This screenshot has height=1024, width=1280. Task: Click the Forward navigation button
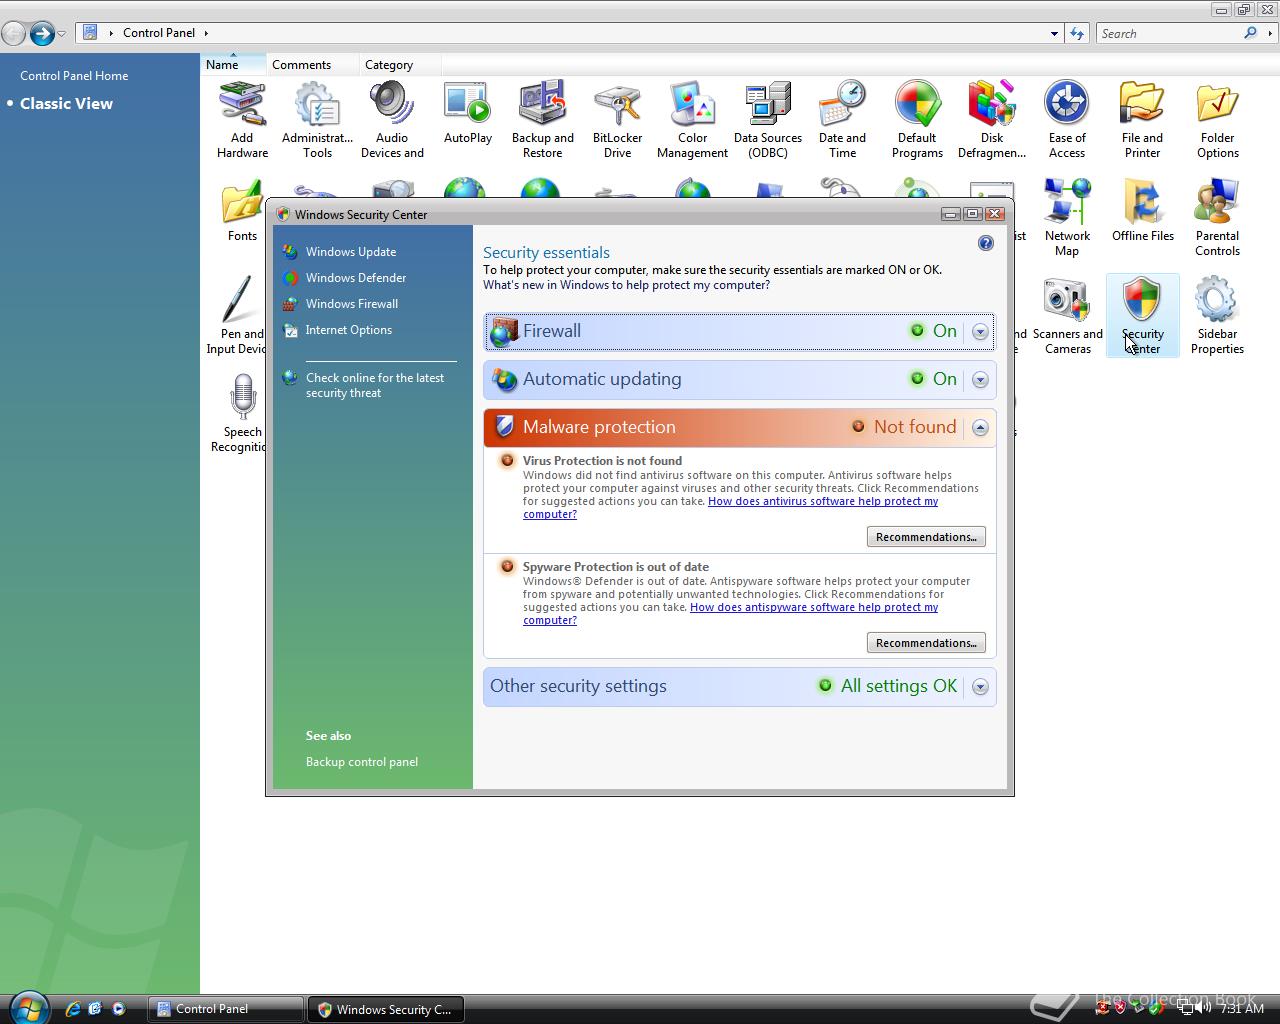pos(41,34)
